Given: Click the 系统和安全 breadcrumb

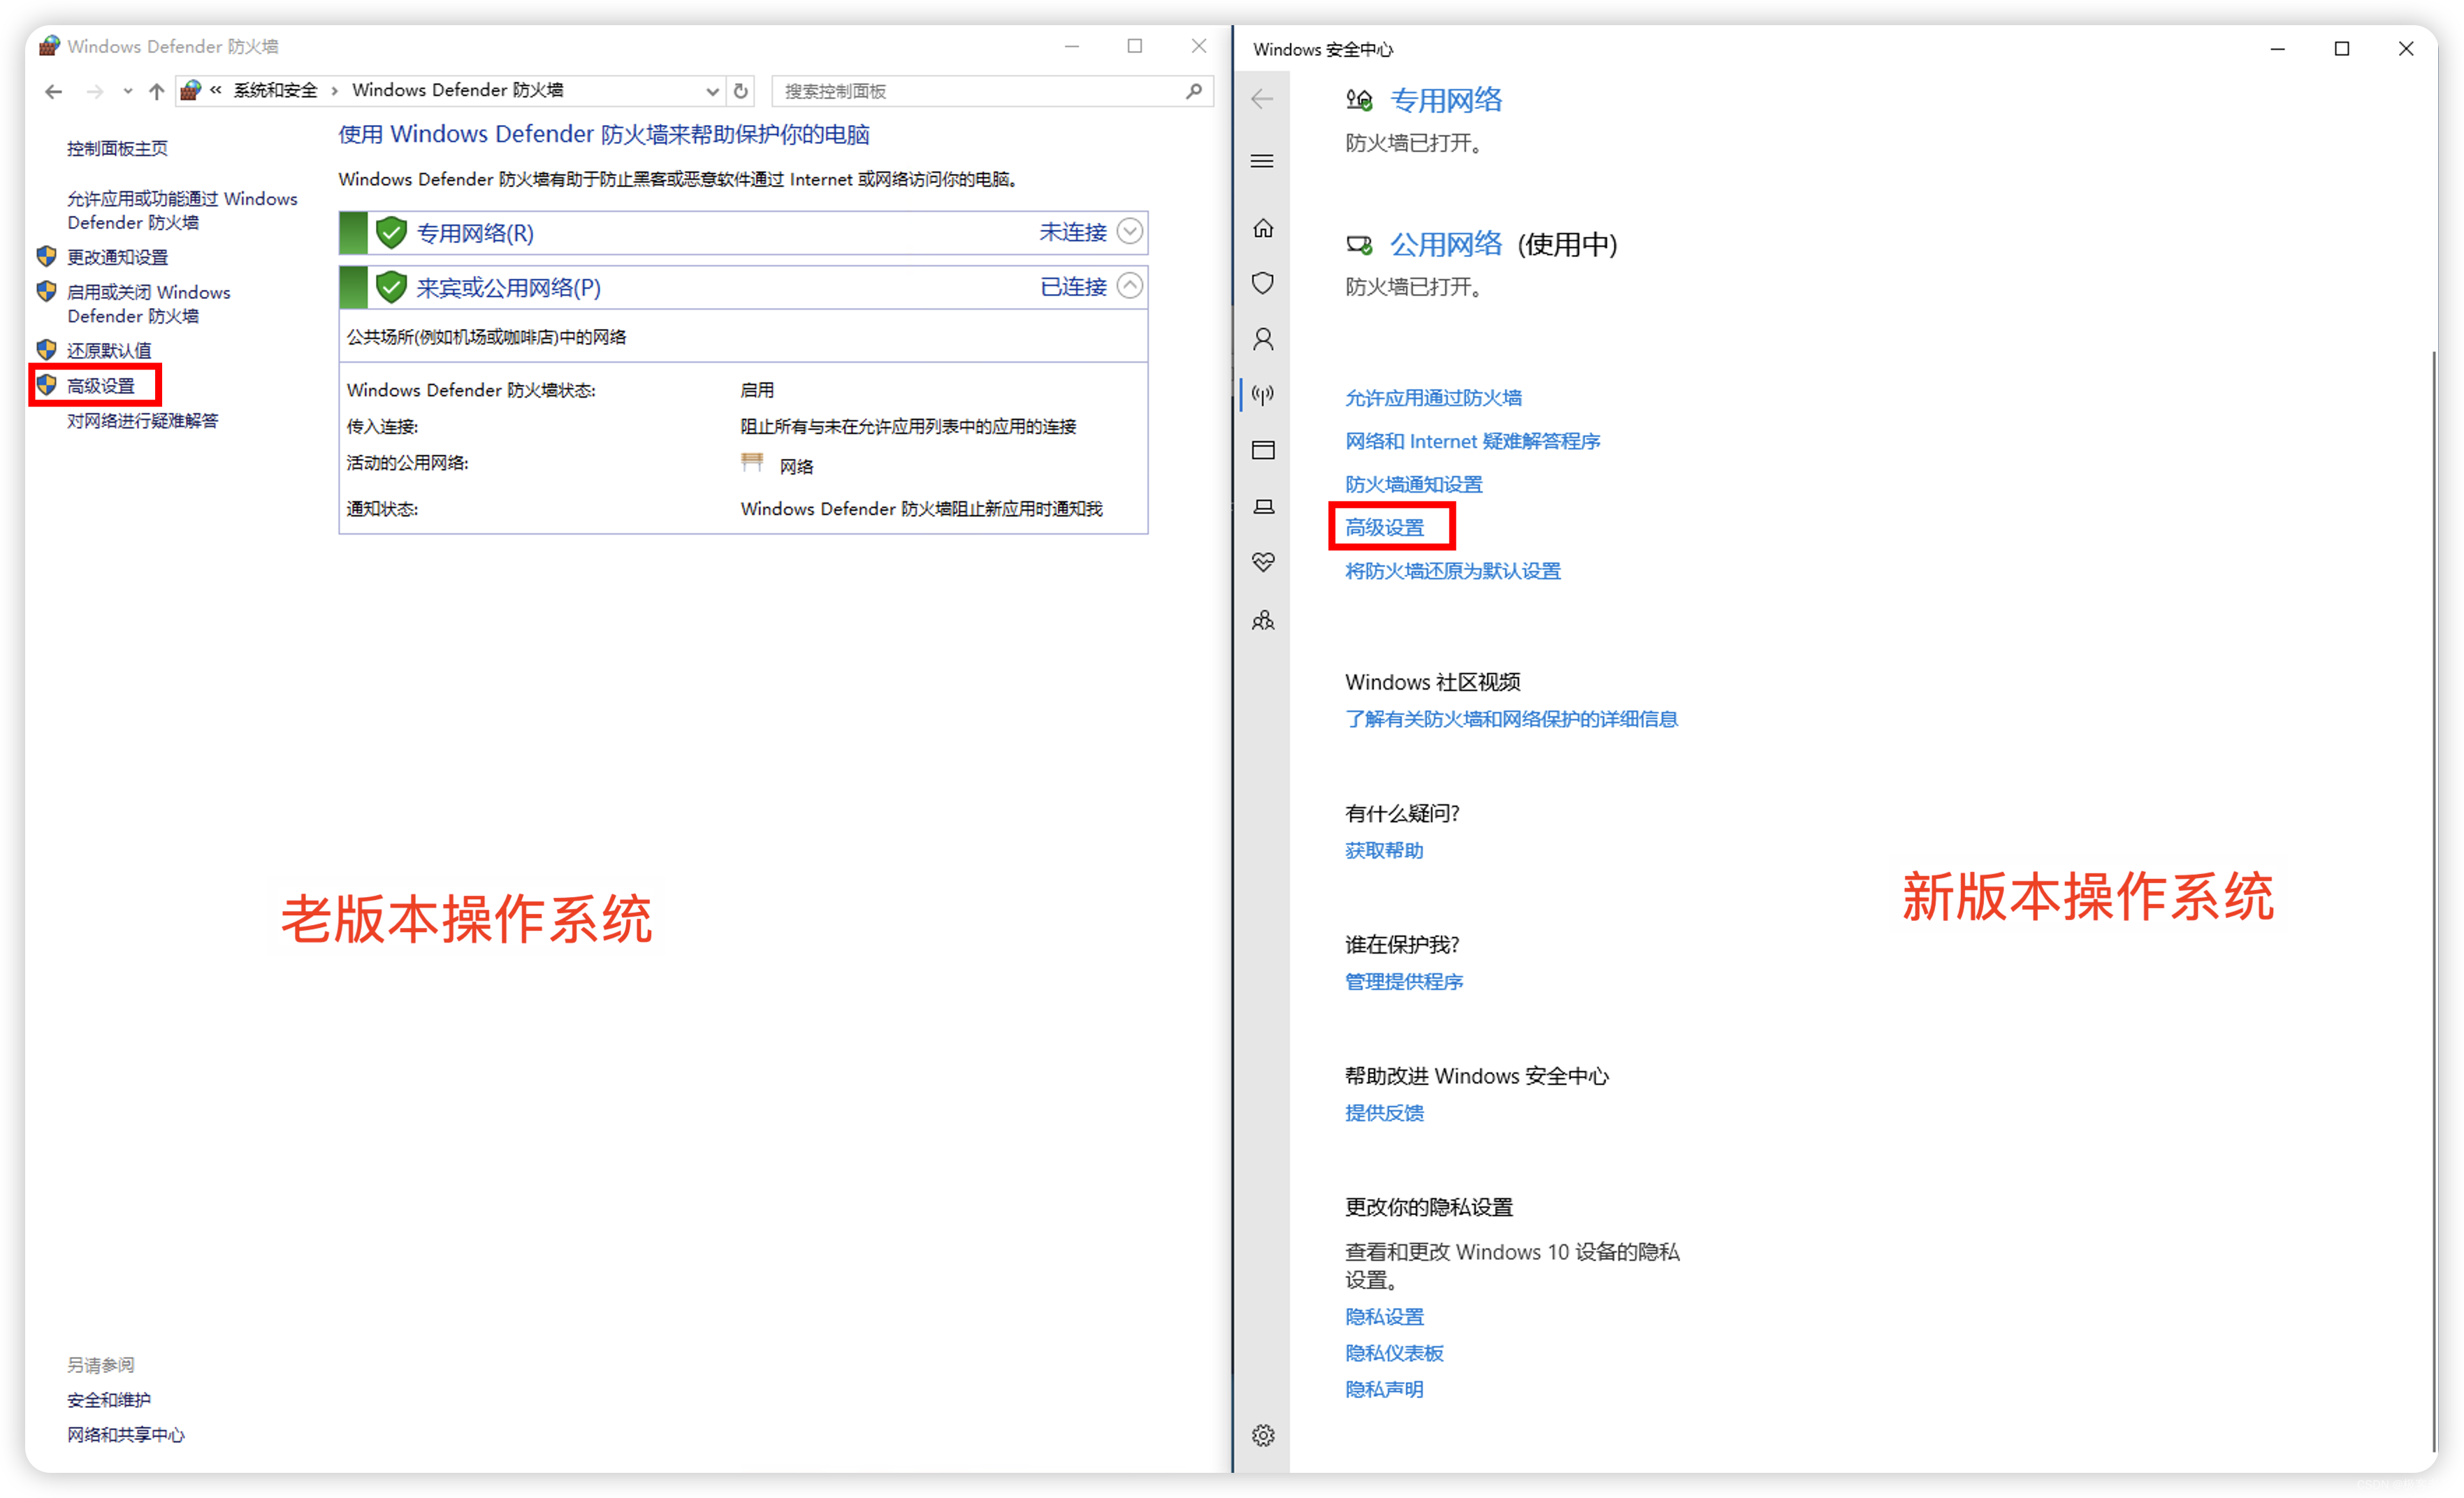Looking at the screenshot, I should [275, 90].
